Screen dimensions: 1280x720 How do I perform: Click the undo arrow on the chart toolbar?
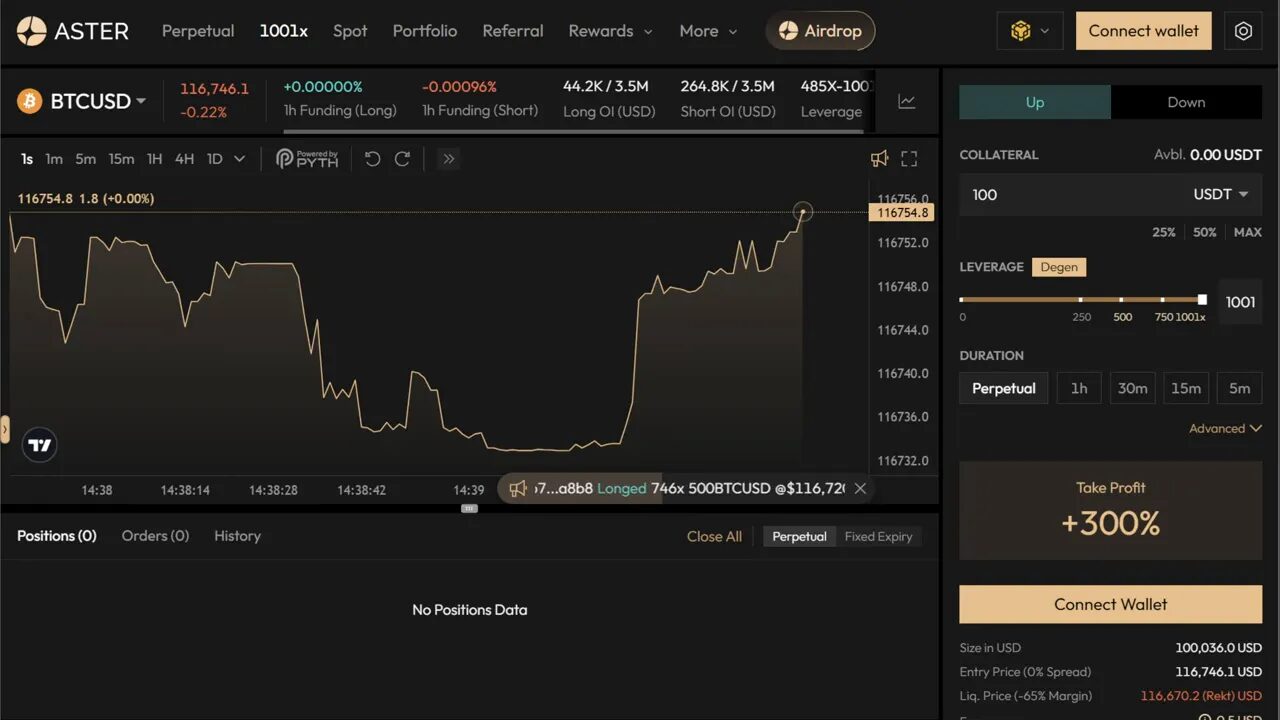pos(372,158)
